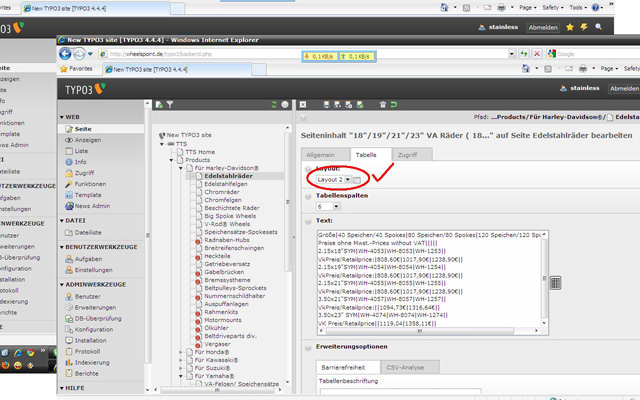Select Big Spoke Wheels page in tree

[x=230, y=216]
